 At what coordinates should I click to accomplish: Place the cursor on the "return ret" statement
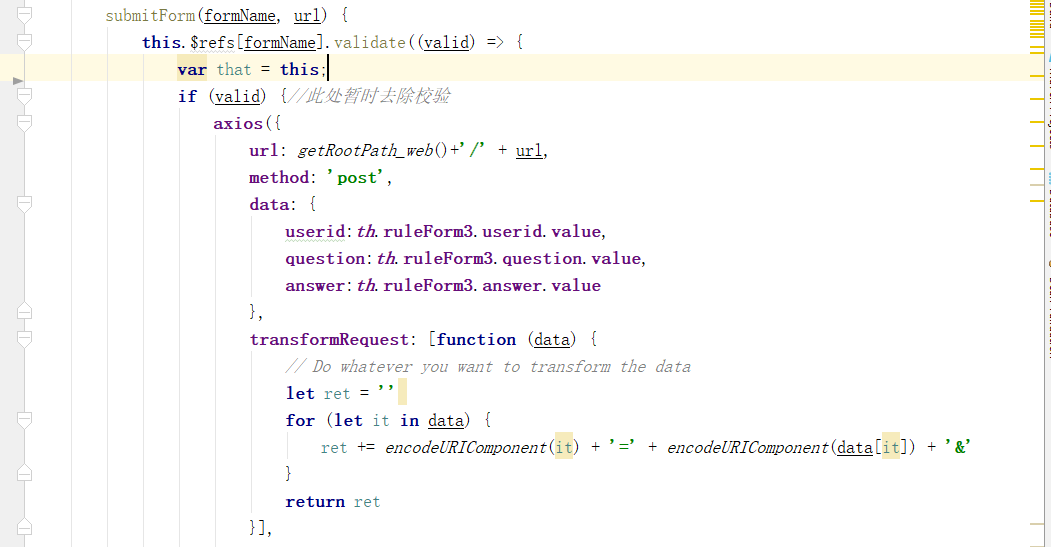(x=333, y=501)
